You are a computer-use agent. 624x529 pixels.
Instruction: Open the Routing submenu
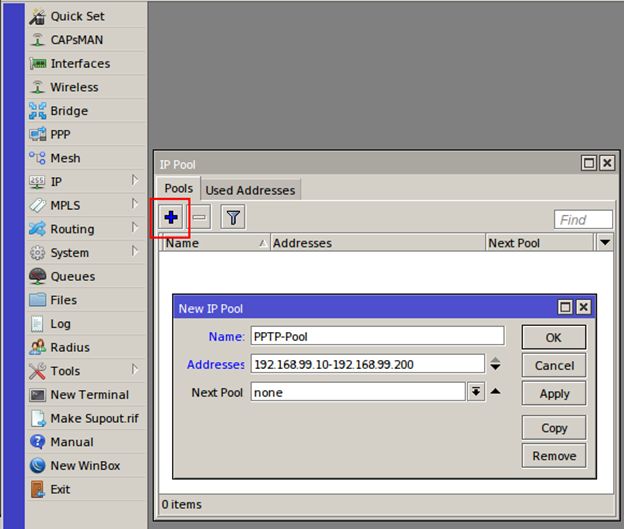coord(86,229)
